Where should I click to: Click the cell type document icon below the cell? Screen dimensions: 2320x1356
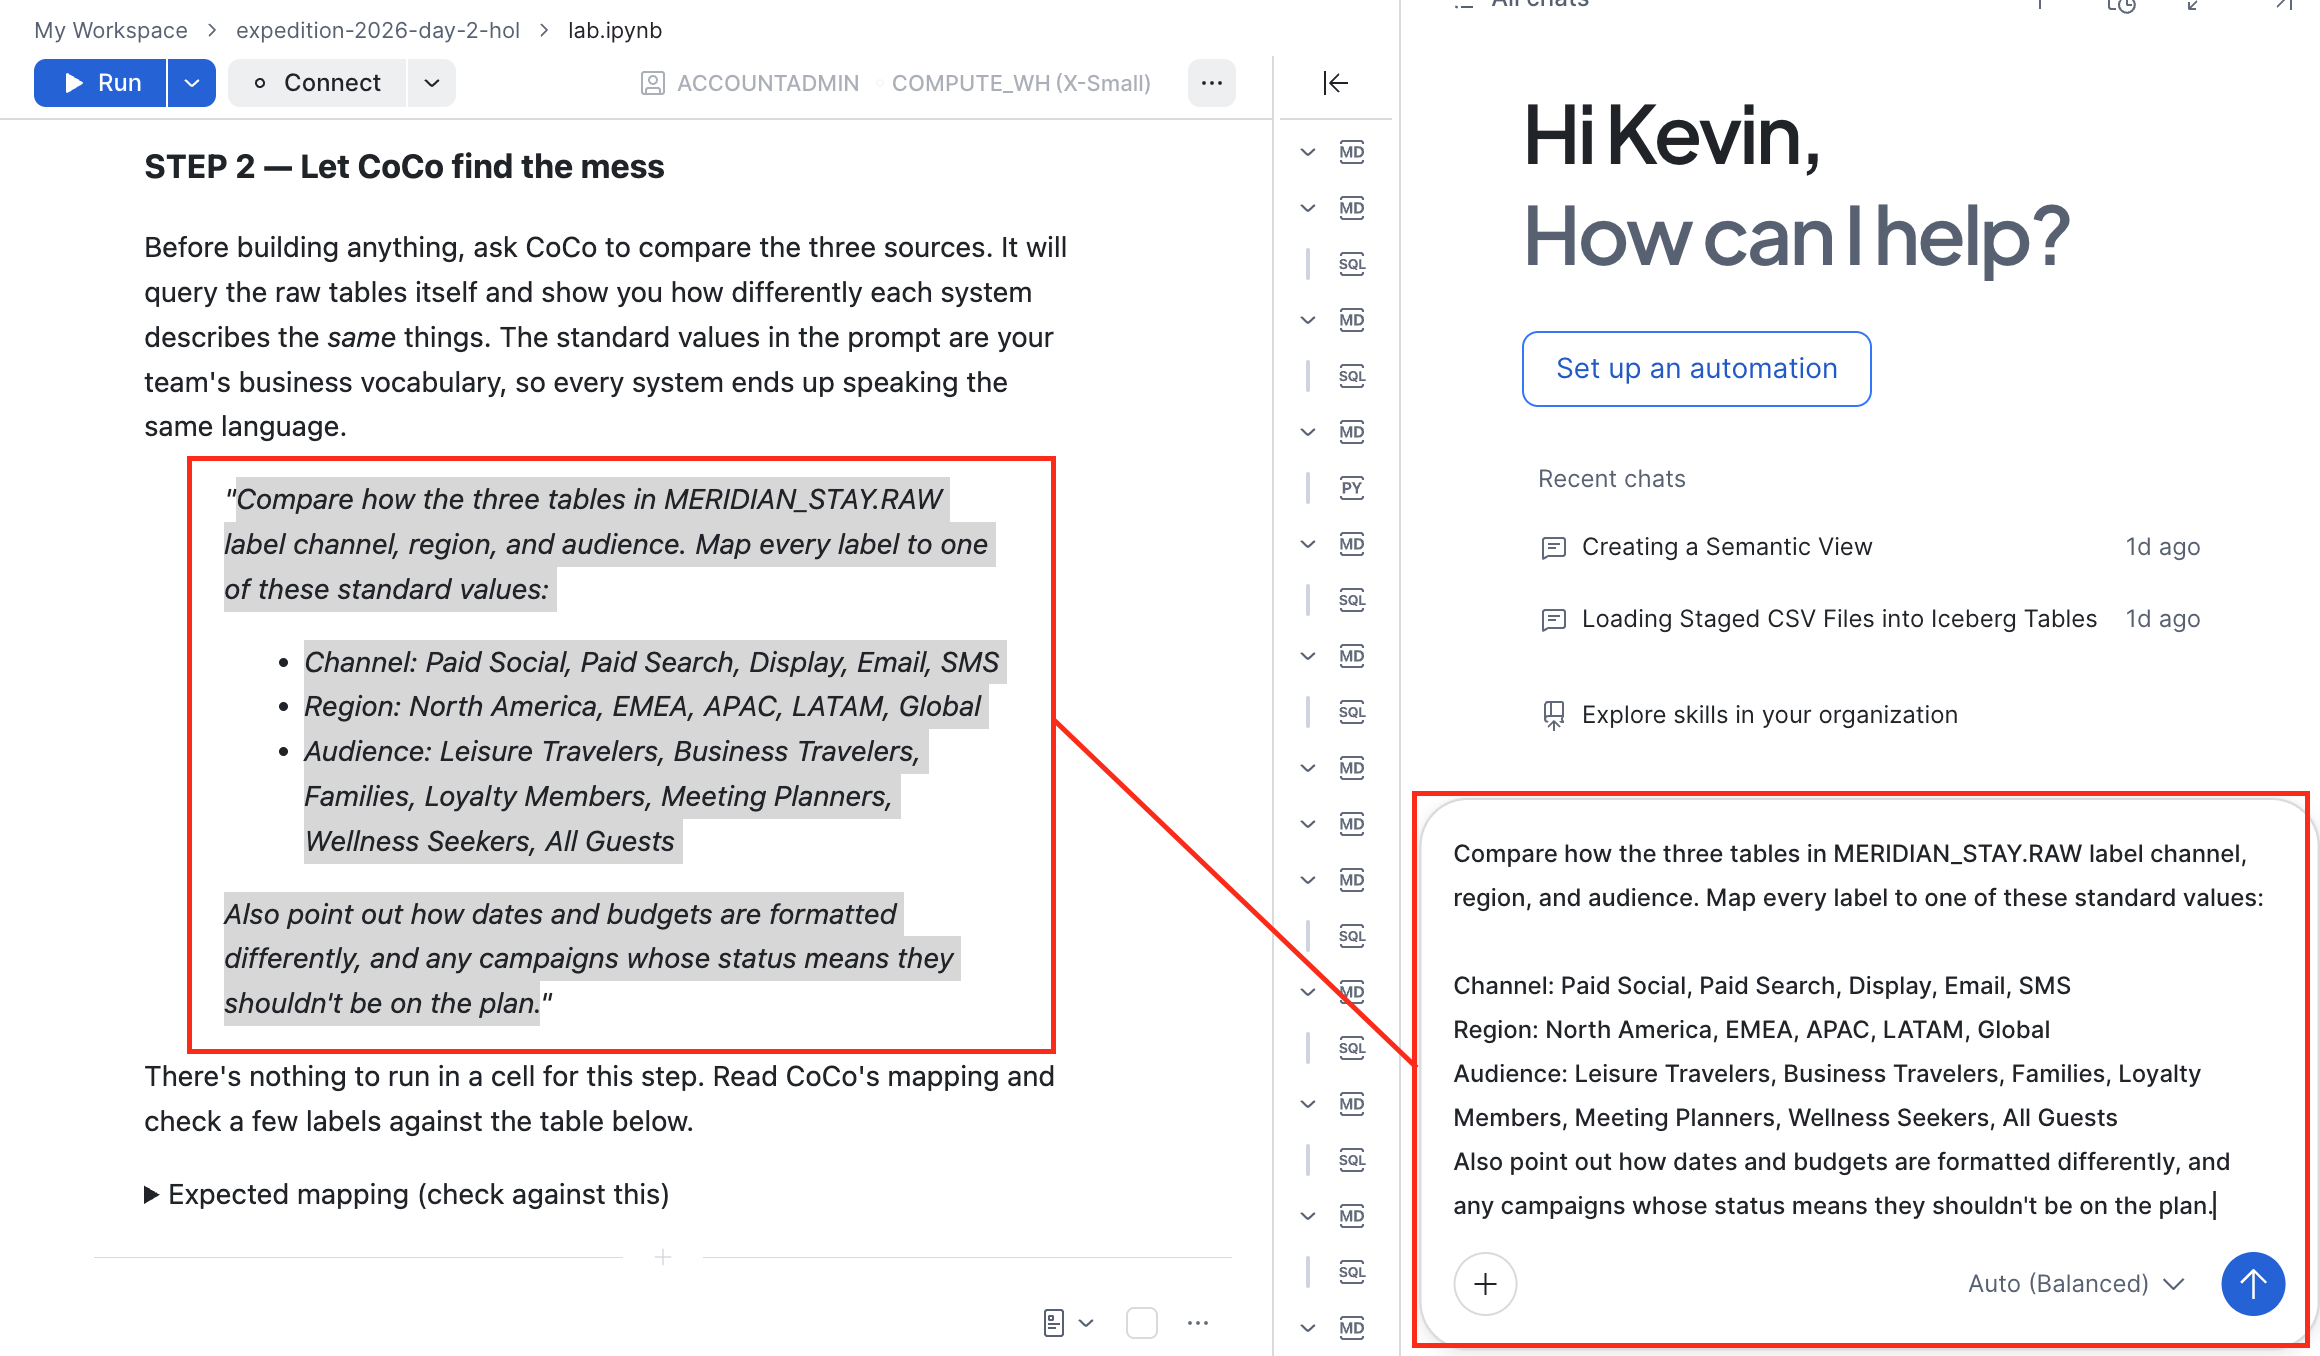[x=1053, y=1323]
